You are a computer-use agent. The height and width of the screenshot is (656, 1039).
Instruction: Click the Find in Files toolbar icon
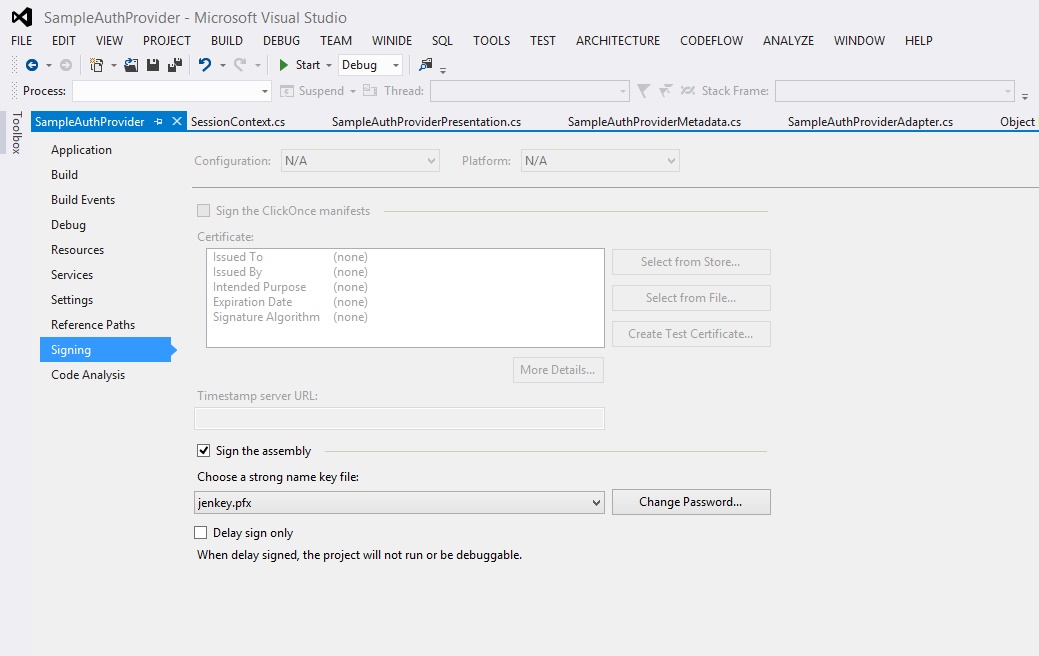point(426,65)
